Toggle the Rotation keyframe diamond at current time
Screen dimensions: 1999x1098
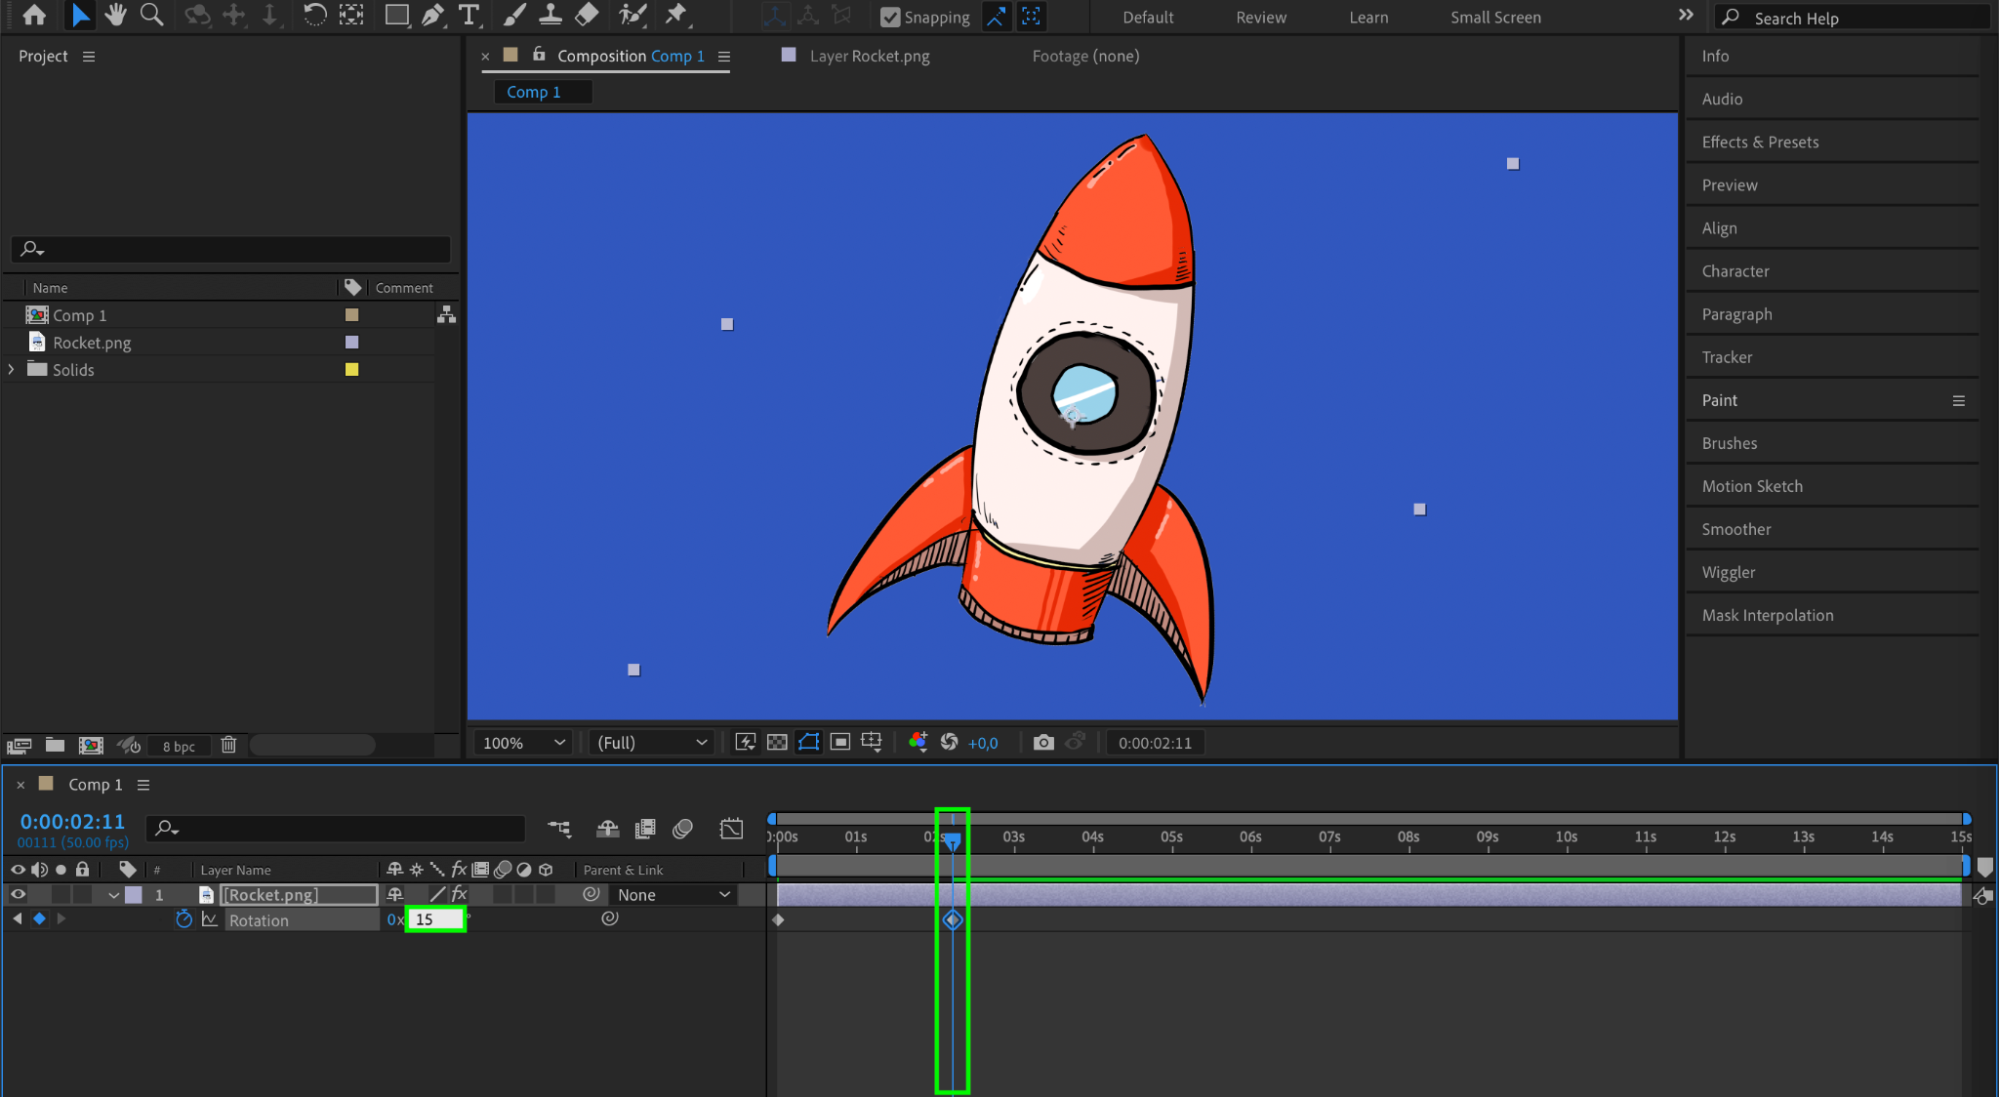[39, 919]
